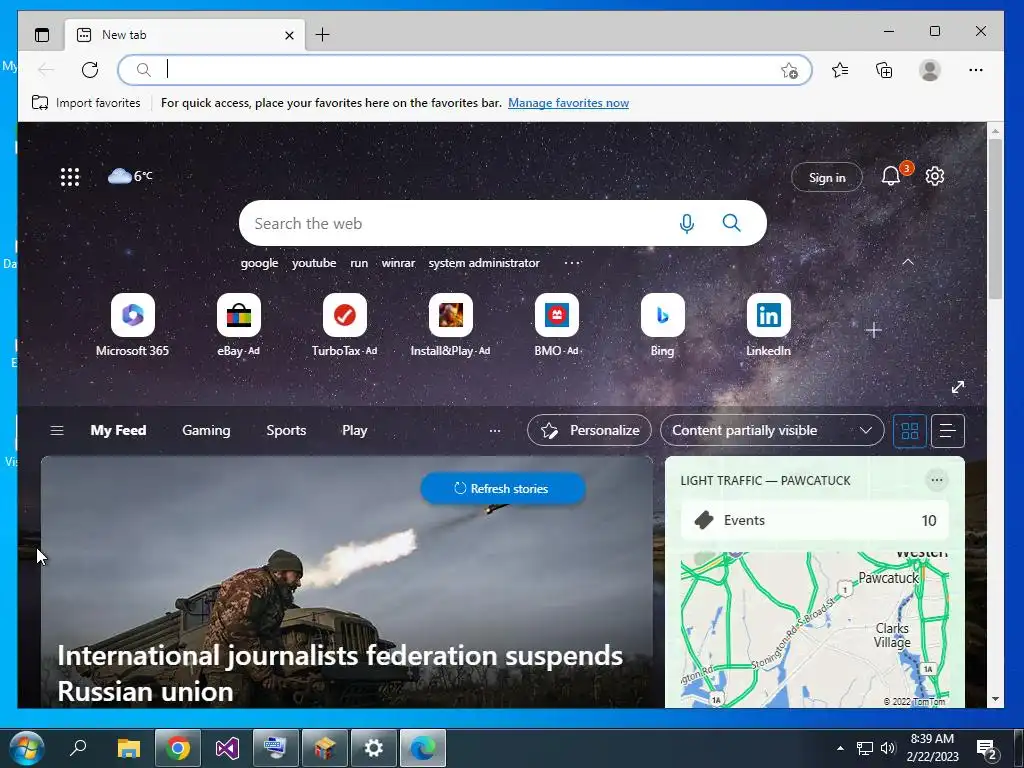Open TurboTax quick link
The image size is (1024, 768).
[345, 325]
